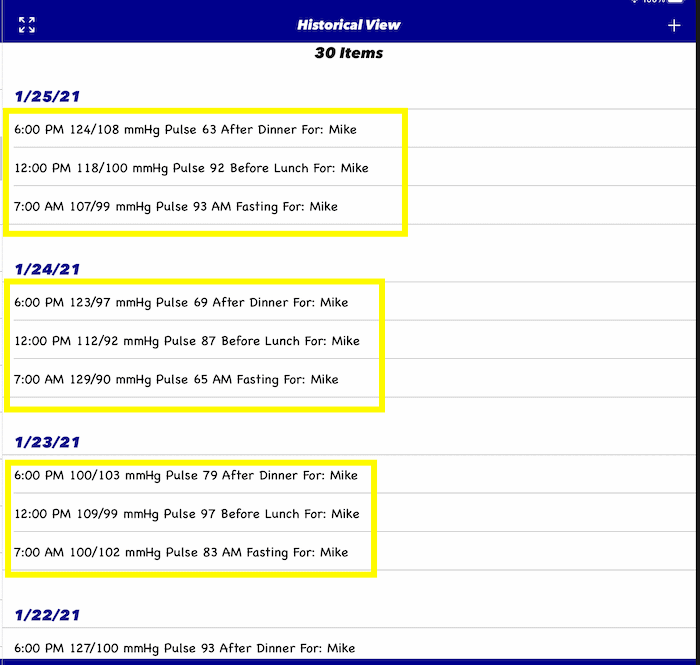This screenshot has height=665, width=700.
Task: View 1/24/21 12:00 PM 112/92 Before Lunch reading
Action: pyautogui.click(x=187, y=341)
